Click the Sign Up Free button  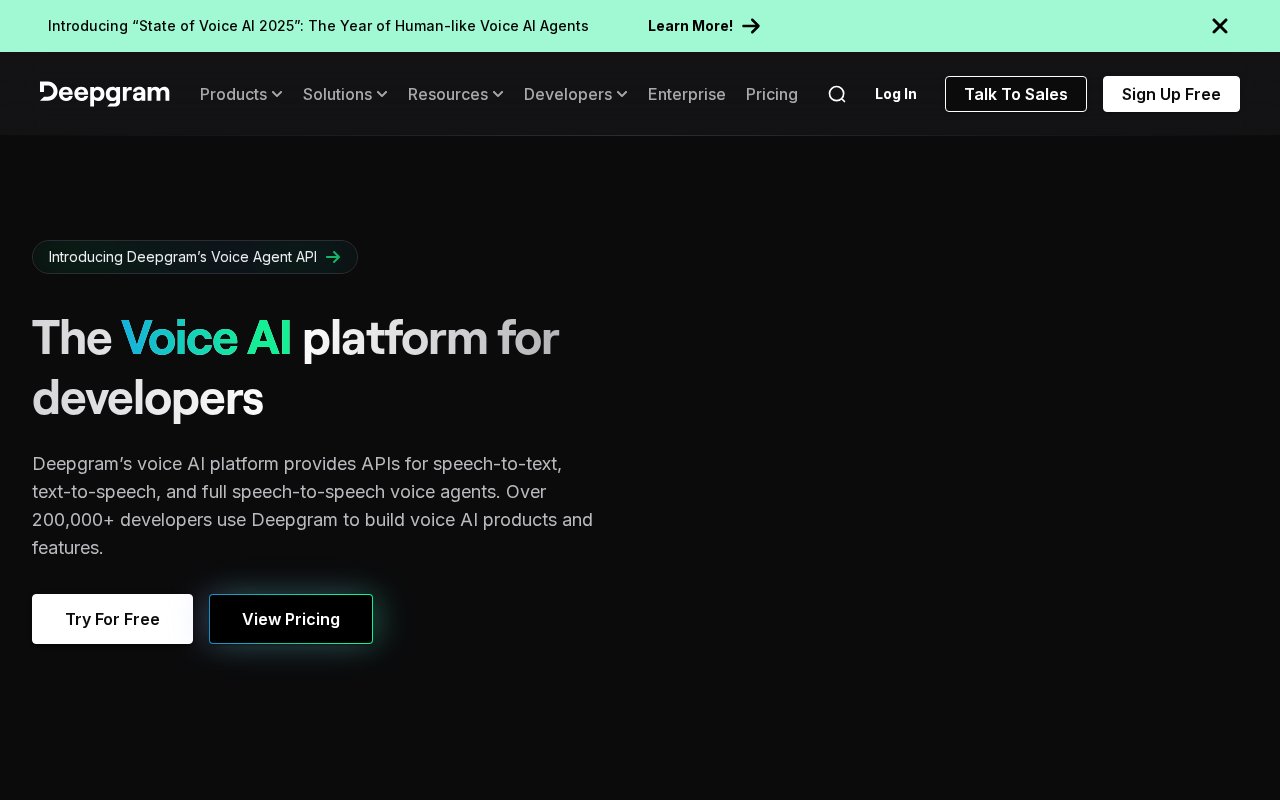pyautogui.click(x=1171, y=94)
